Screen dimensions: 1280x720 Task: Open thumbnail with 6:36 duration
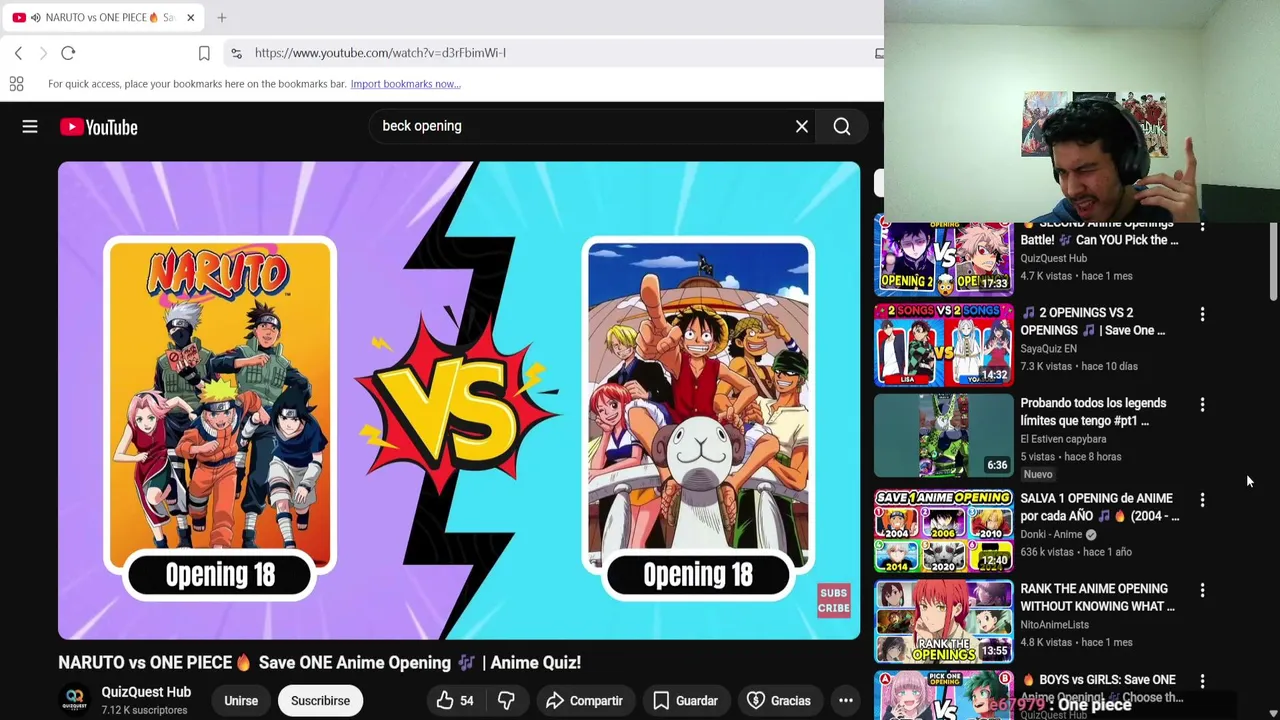coord(944,436)
